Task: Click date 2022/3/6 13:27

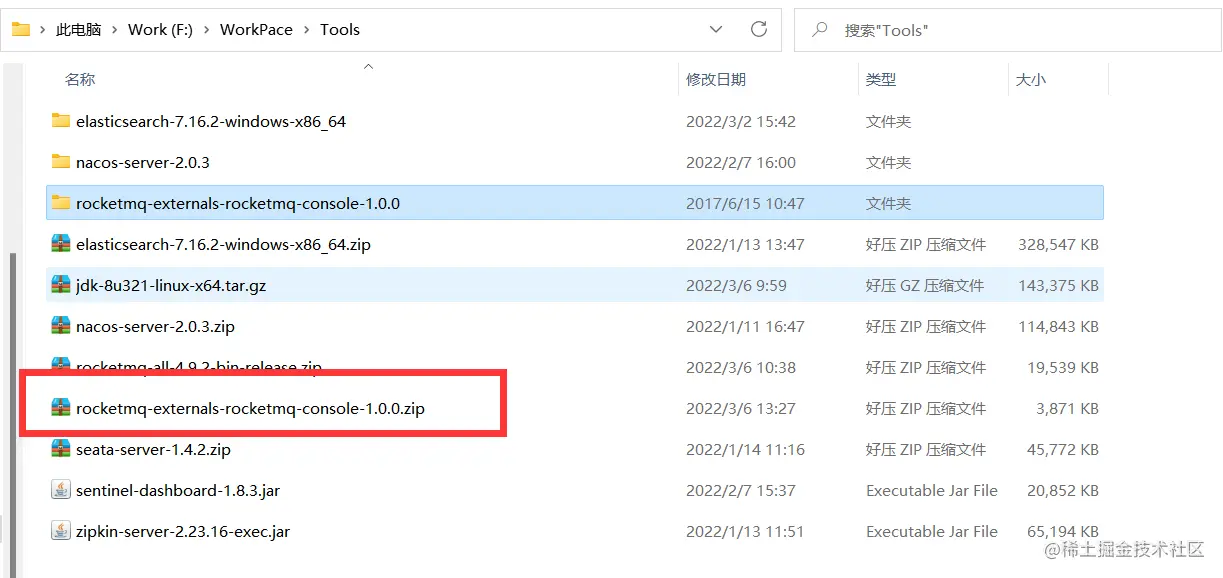Action: click(x=741, y=408)
